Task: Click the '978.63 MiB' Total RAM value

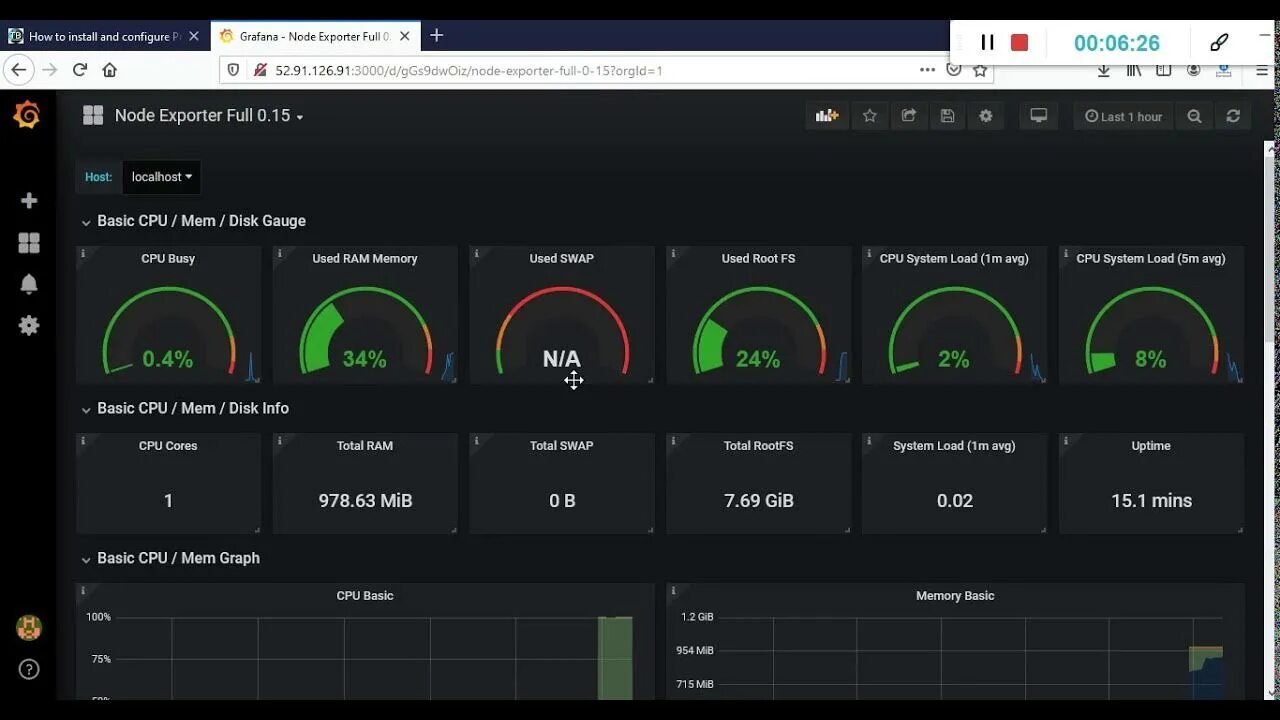Action: [365, 501]
